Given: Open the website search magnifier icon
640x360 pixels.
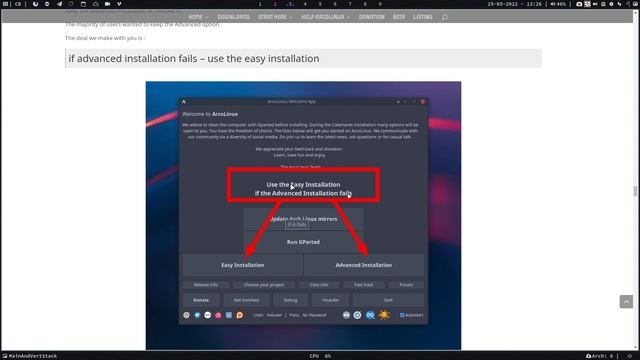Looking at the screenshot, I should point(444,17).
